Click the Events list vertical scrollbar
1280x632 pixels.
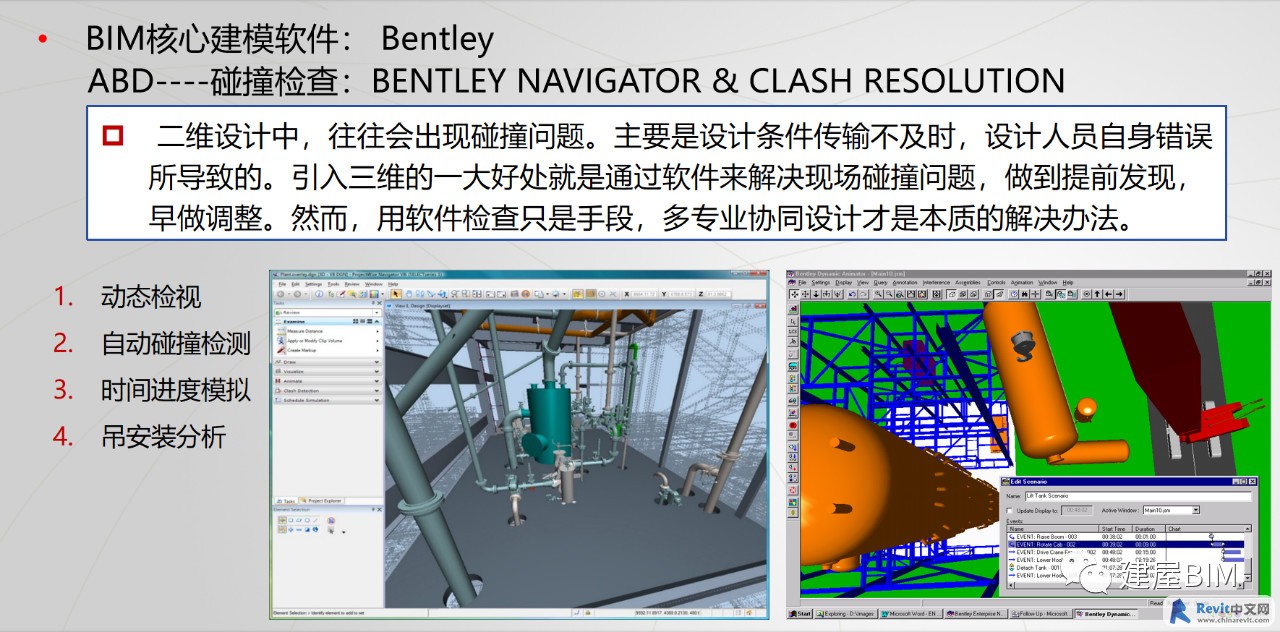[x=1248, y=553]
